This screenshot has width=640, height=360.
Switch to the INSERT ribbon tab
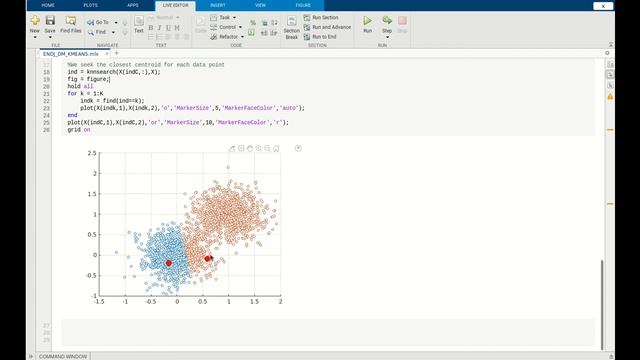pyautogui.click(x=218, y=5)
